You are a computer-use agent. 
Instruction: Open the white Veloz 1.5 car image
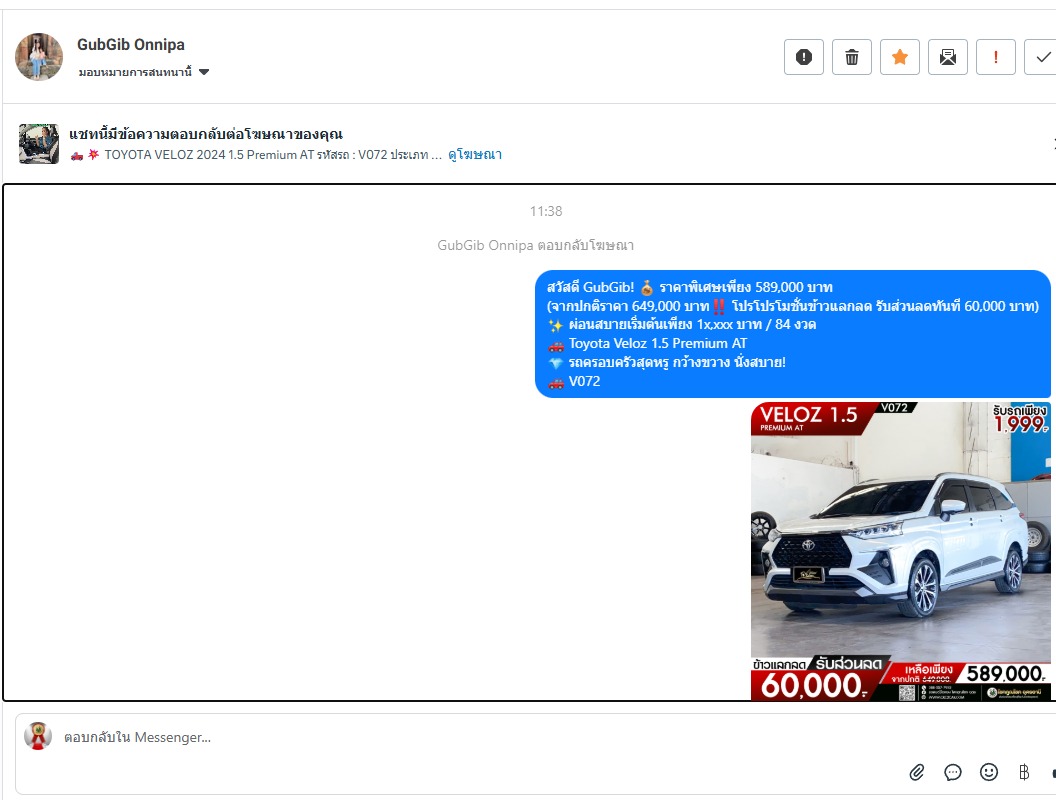pyautogui.click(x=900, y=551)
